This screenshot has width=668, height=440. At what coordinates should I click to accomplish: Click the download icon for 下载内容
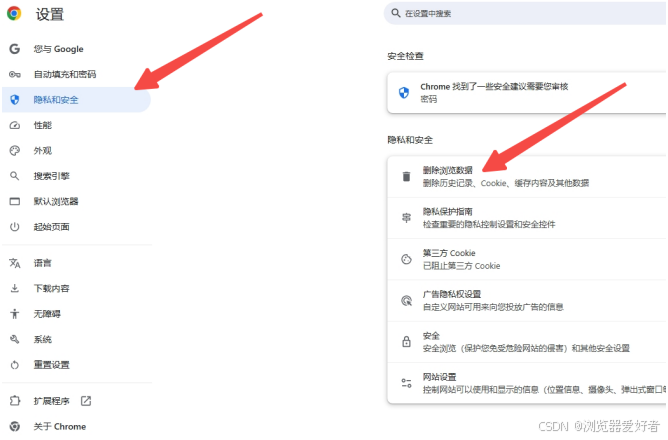[x=14, y=289]
